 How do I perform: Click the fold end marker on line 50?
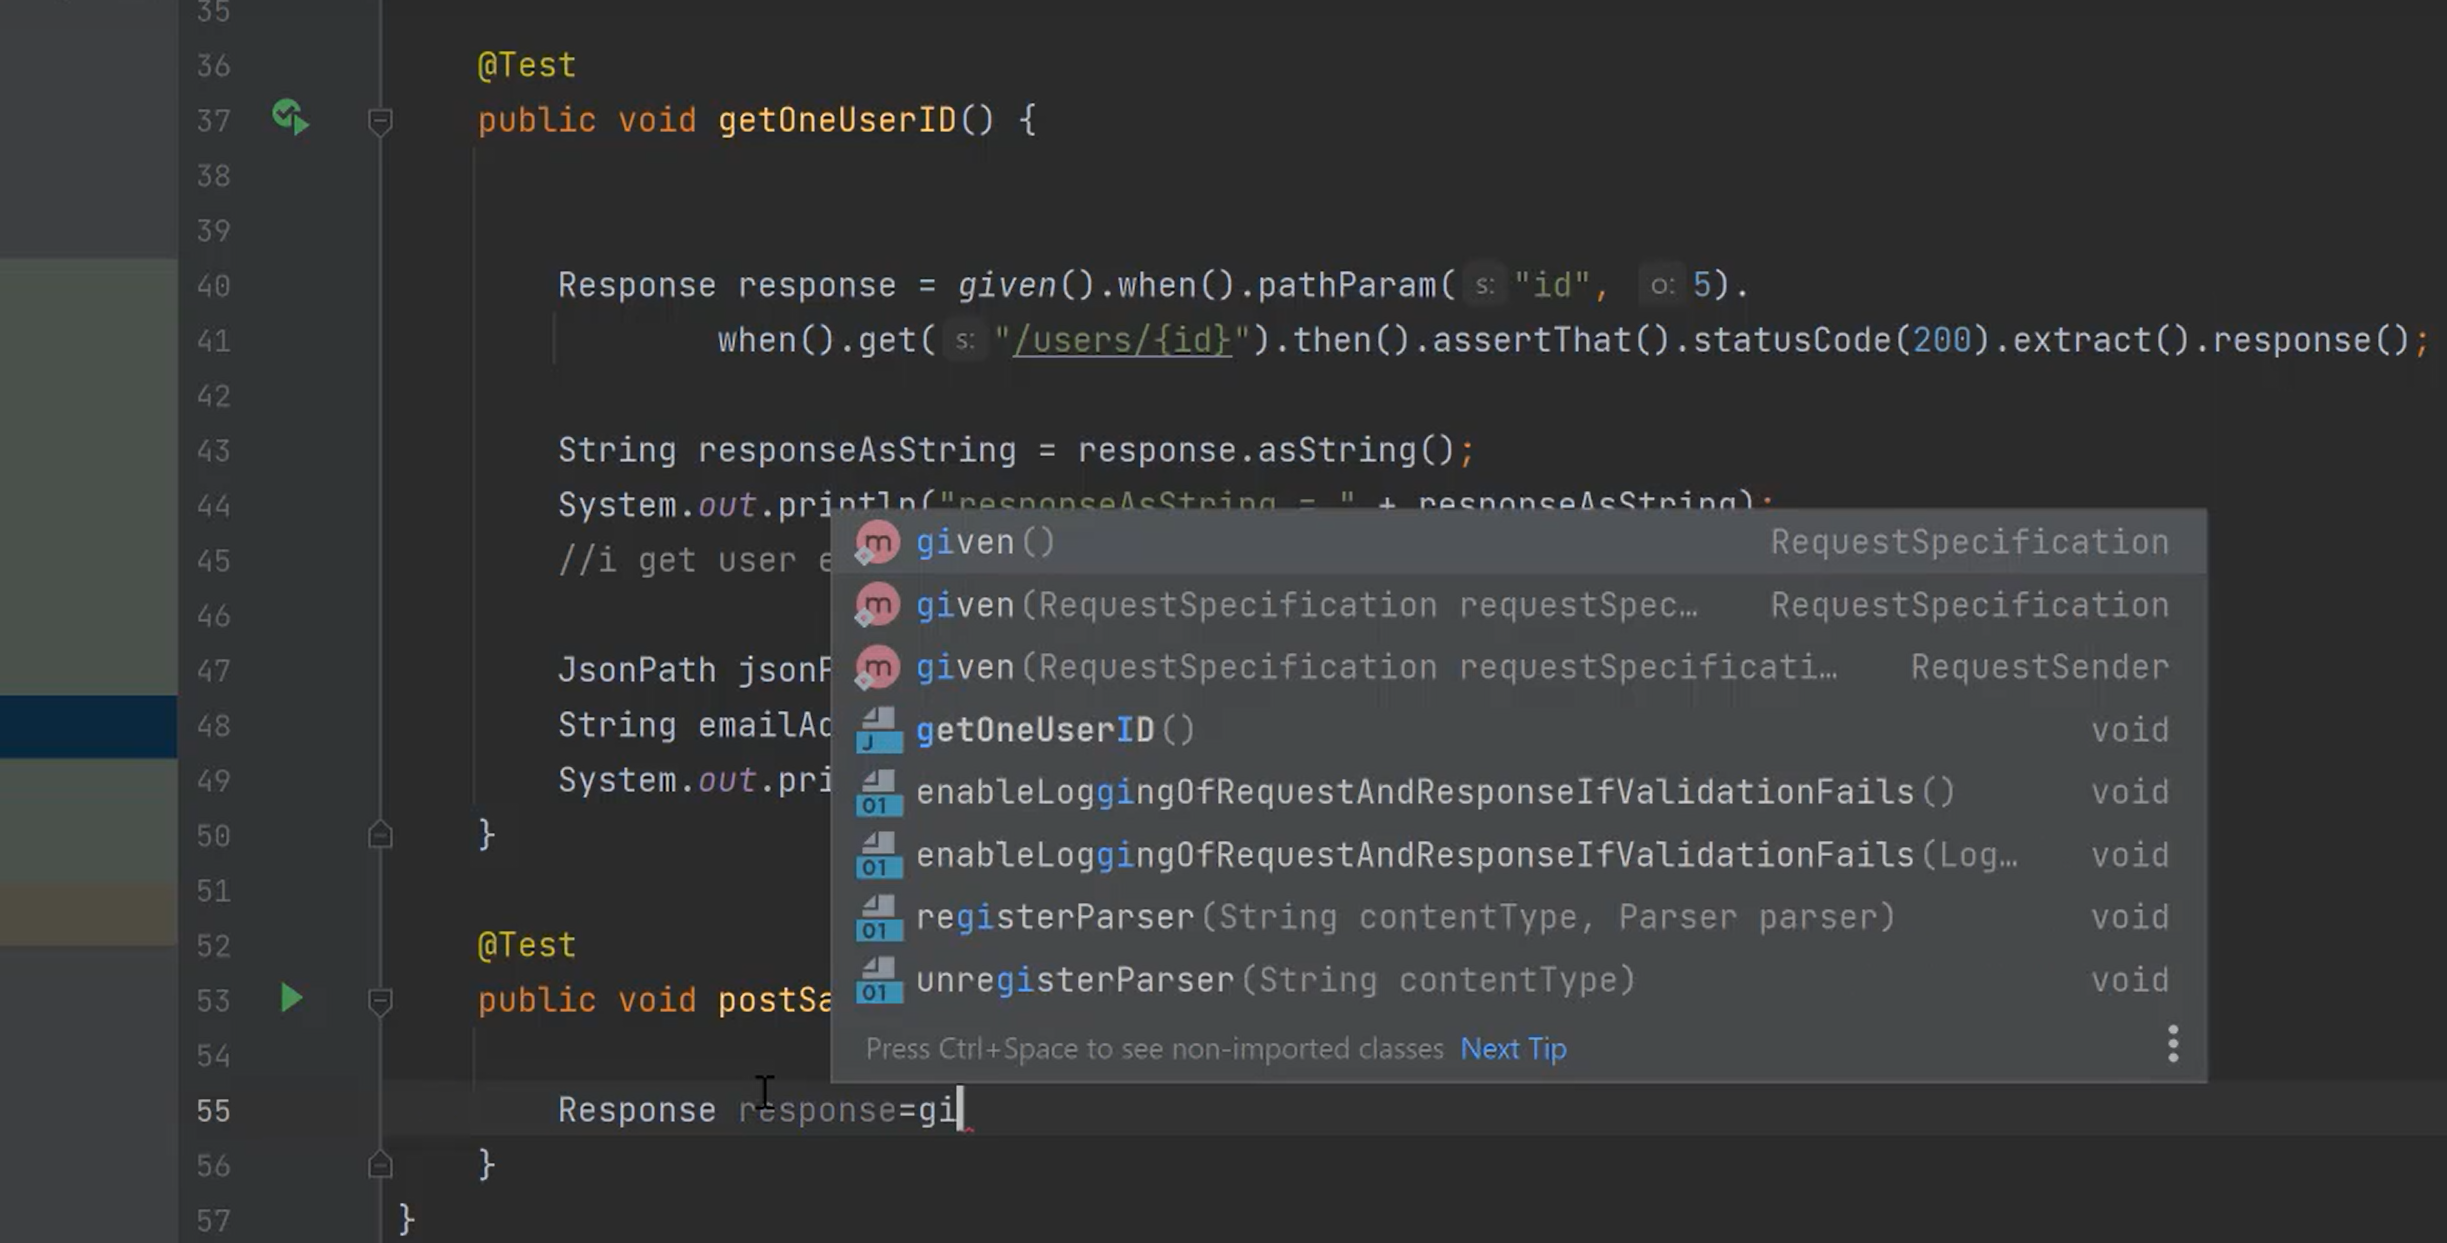tap(380, 834)
